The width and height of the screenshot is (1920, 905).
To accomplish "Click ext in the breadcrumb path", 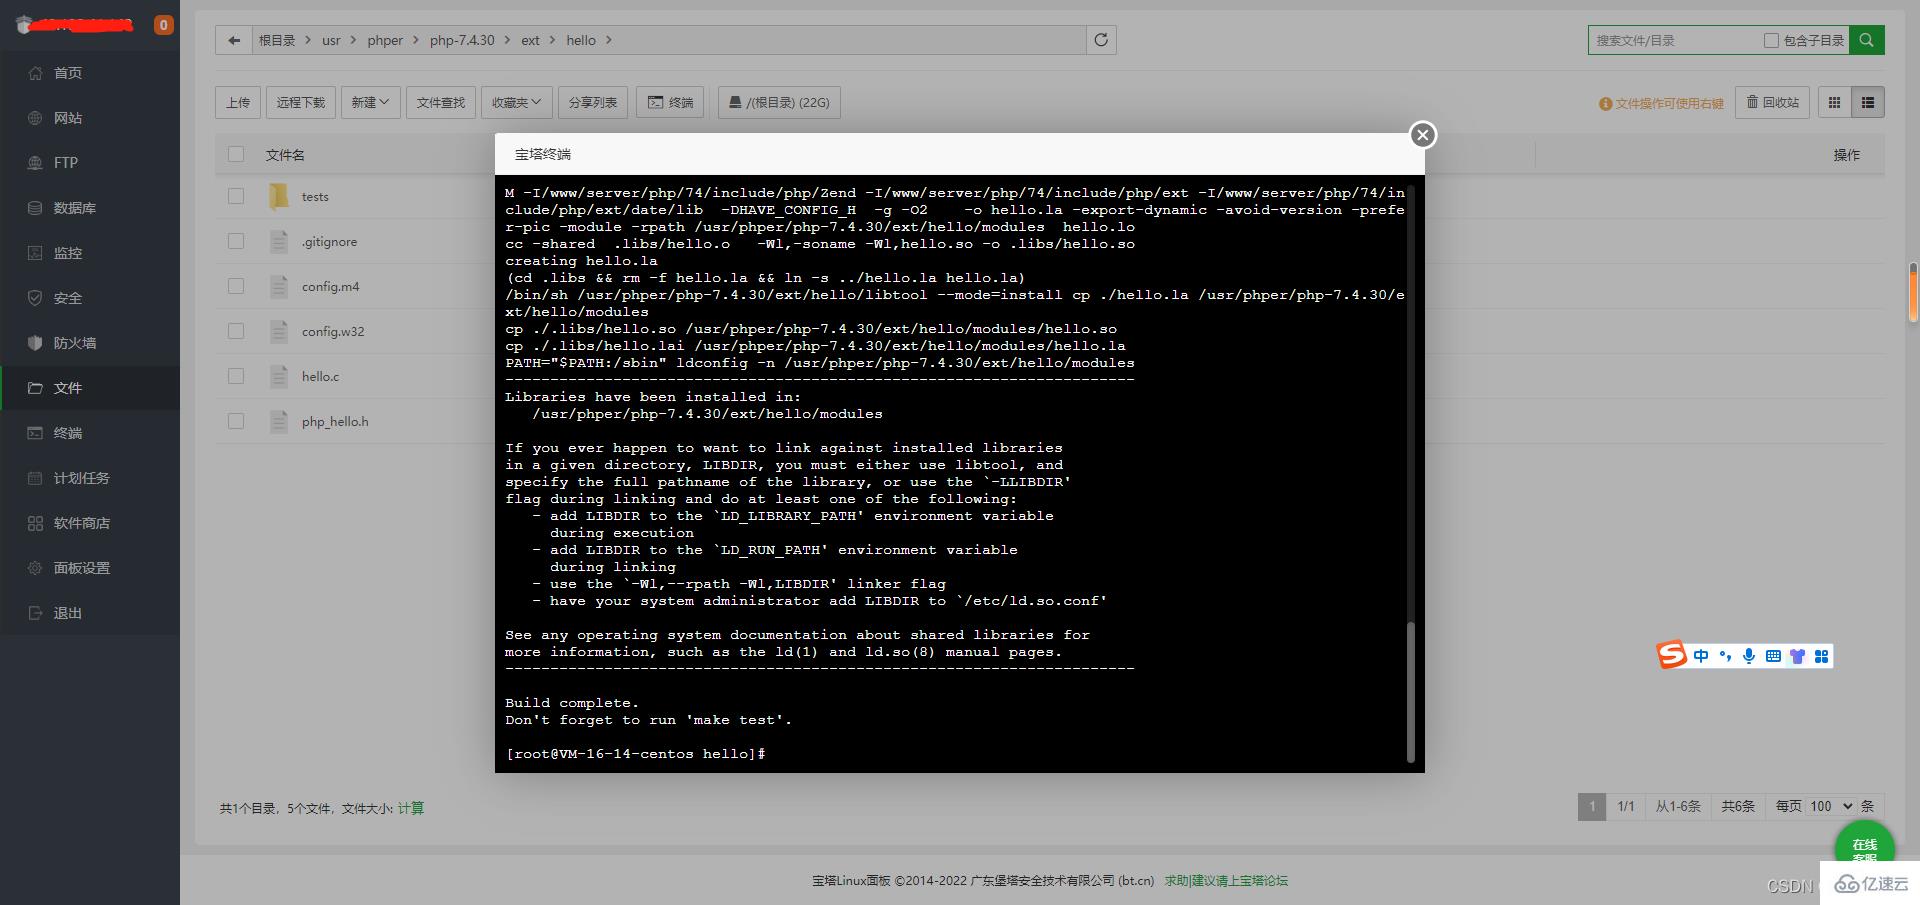I will click(530, 40).
